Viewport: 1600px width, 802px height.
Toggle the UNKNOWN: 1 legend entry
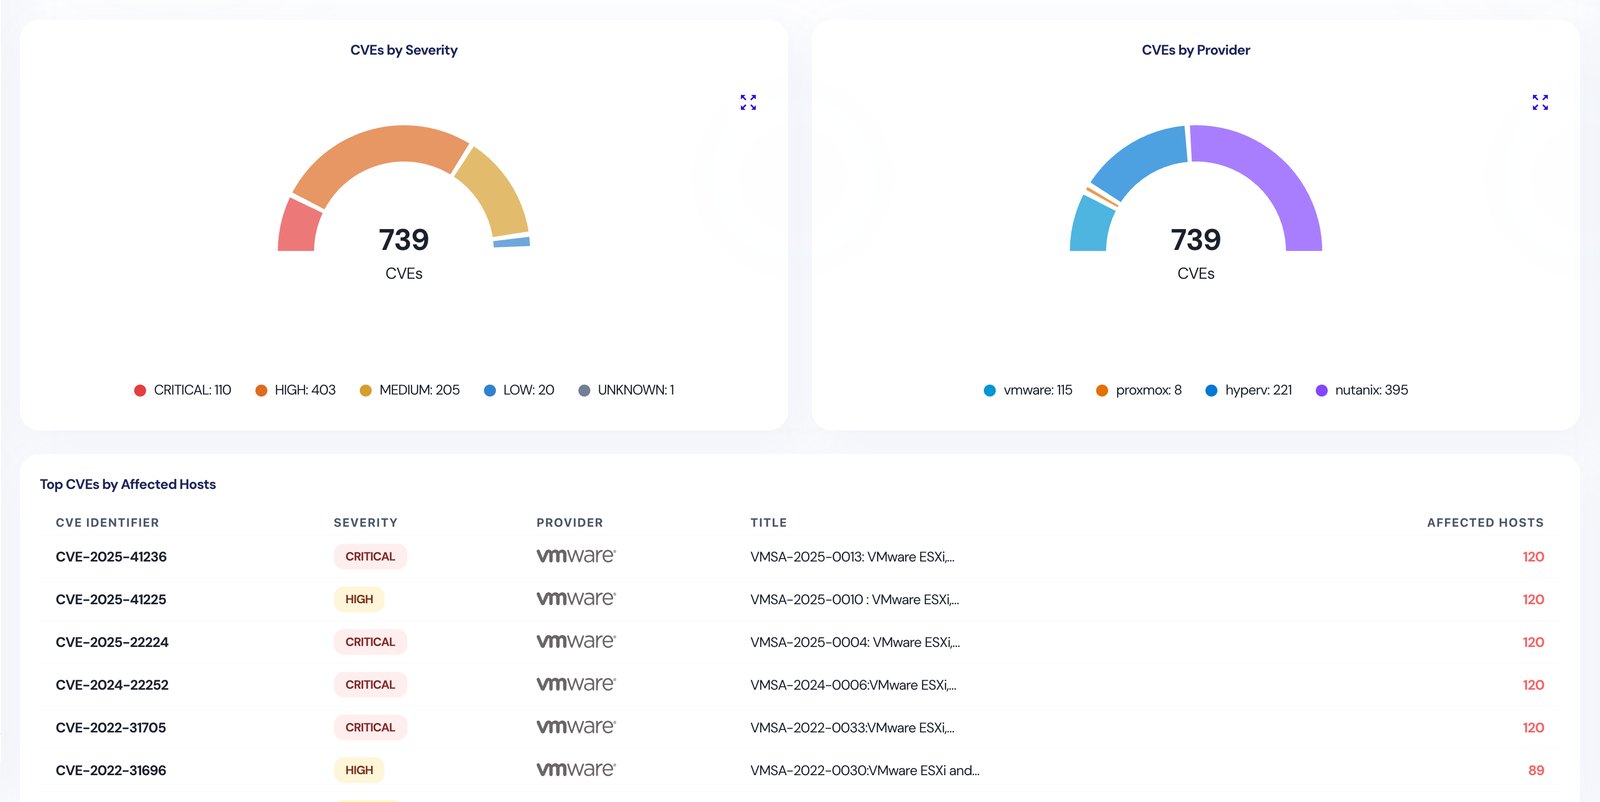(x=627, y=390)
